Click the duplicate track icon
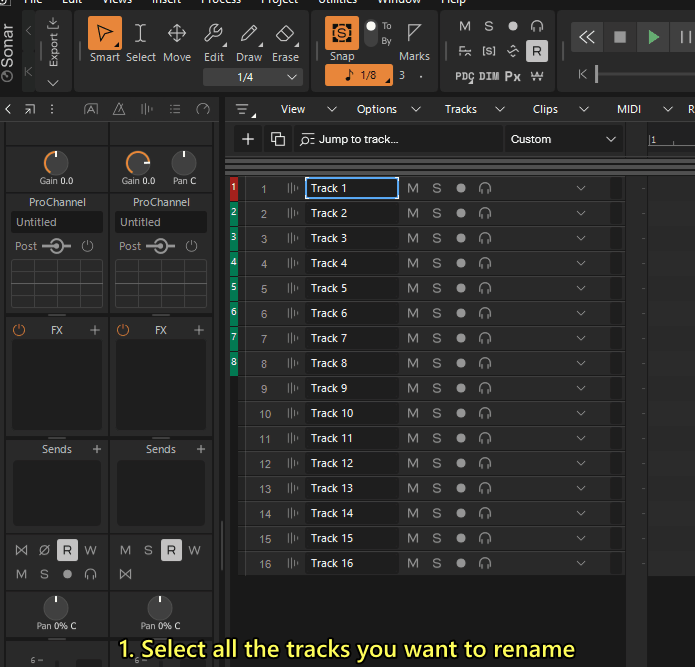Screen dimensions: 695x667 pos(277,139)
